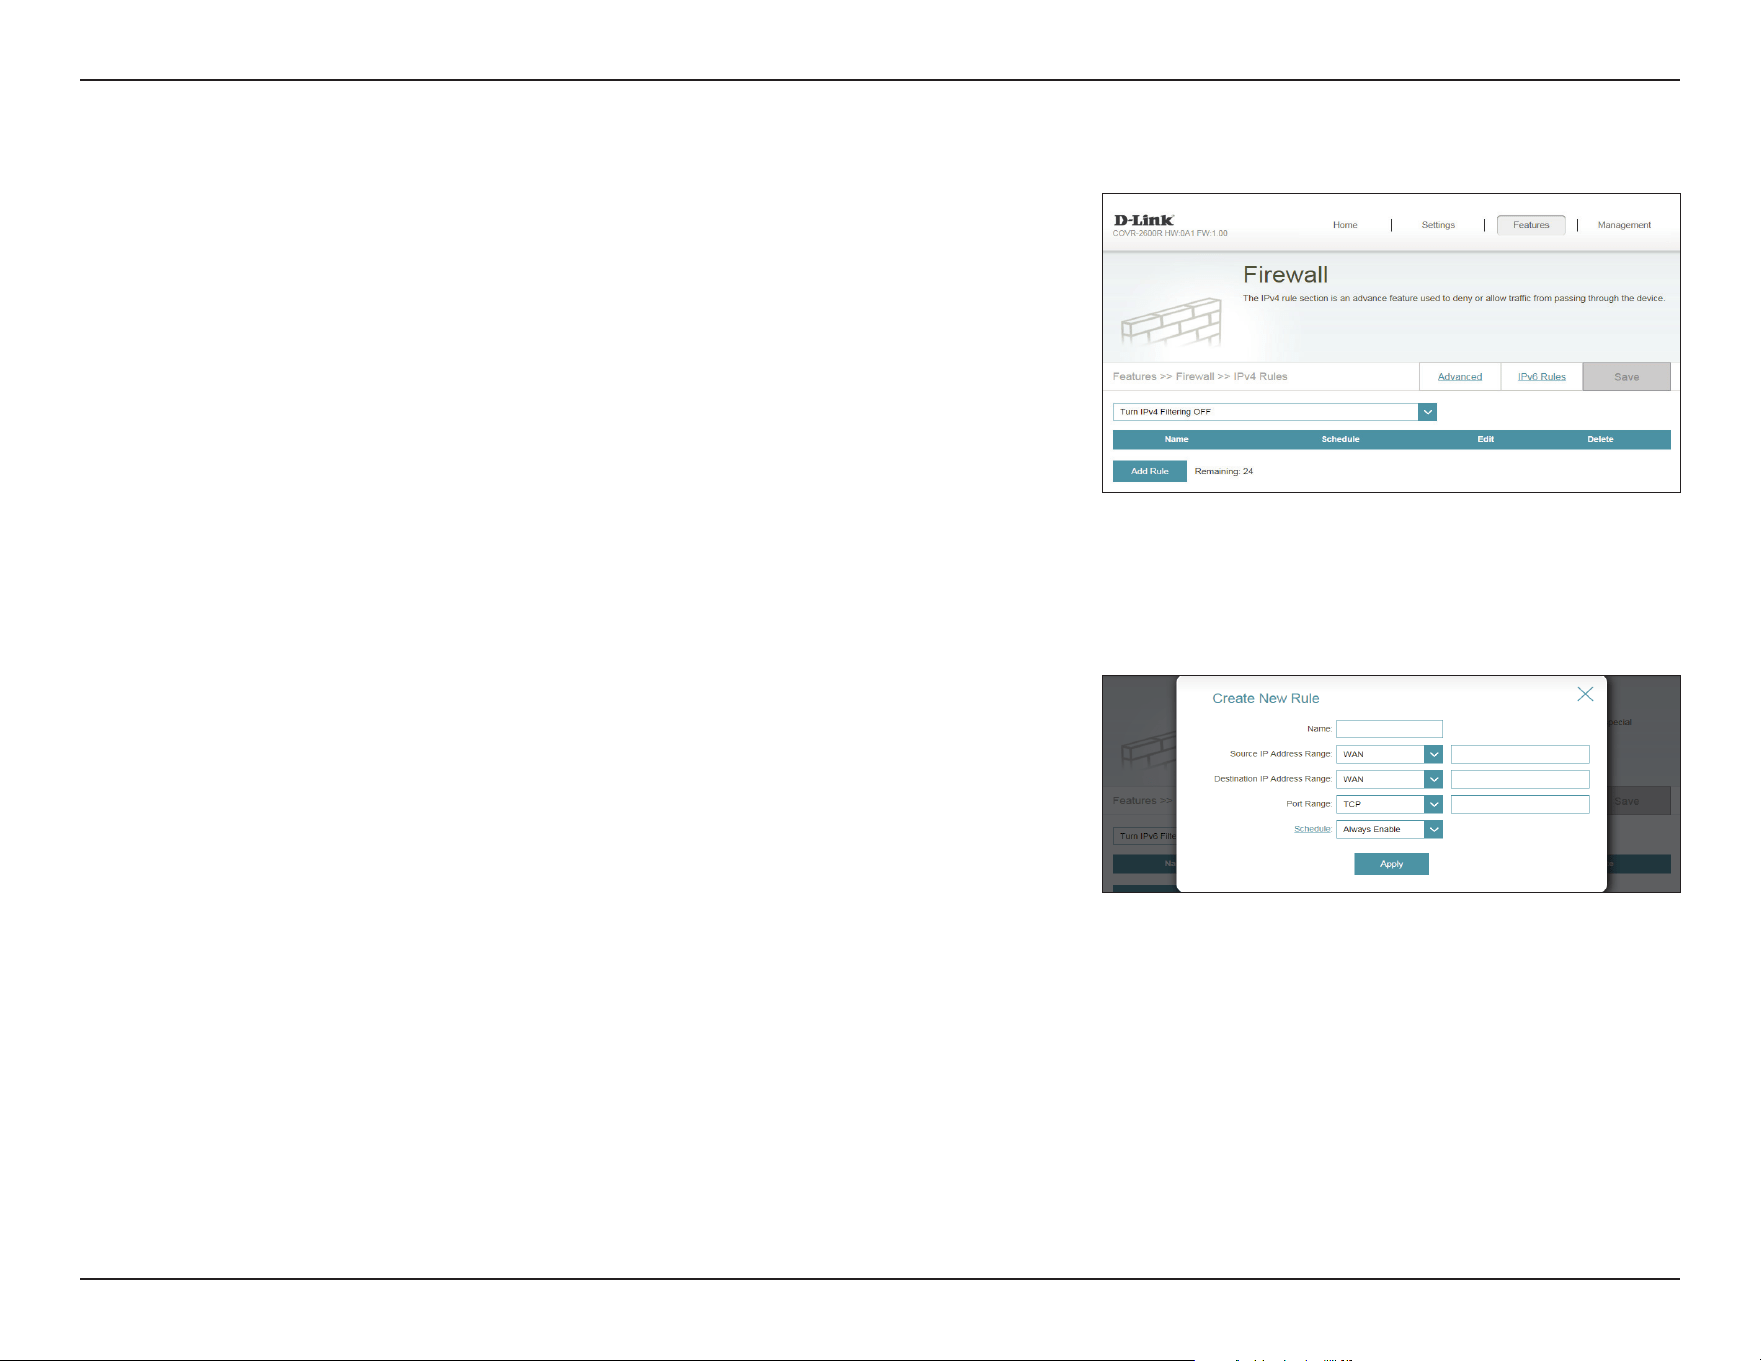Screen dimensions: 1761x1361
Task: Click the Schedule link in the dialog
Action: pyautogui.click(x=1312, y=829)
